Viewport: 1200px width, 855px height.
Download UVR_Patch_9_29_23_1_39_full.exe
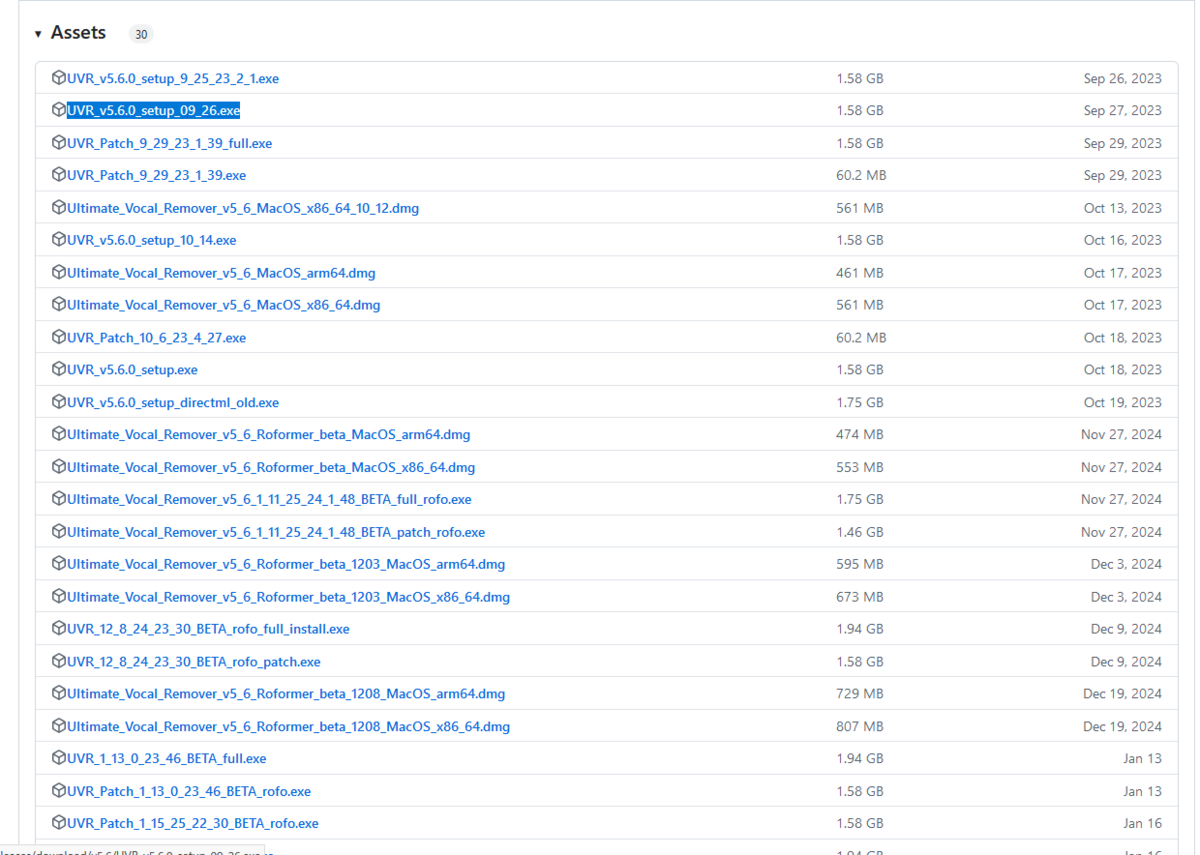tap(169, 143)
